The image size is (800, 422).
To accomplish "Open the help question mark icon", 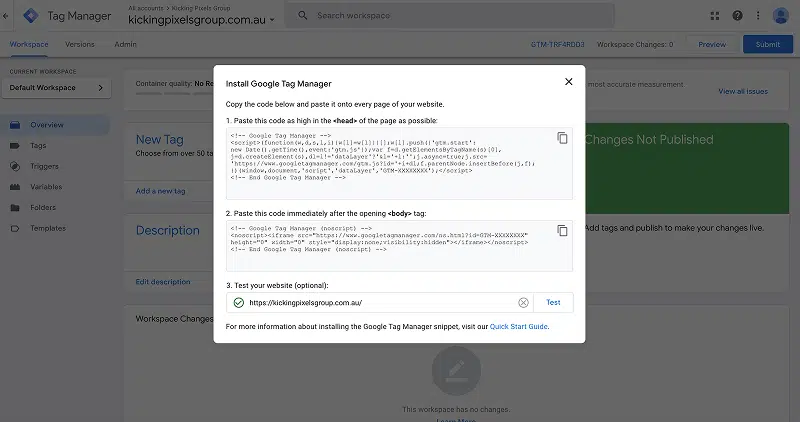I will pyautogui.click(x=737, y=16).
